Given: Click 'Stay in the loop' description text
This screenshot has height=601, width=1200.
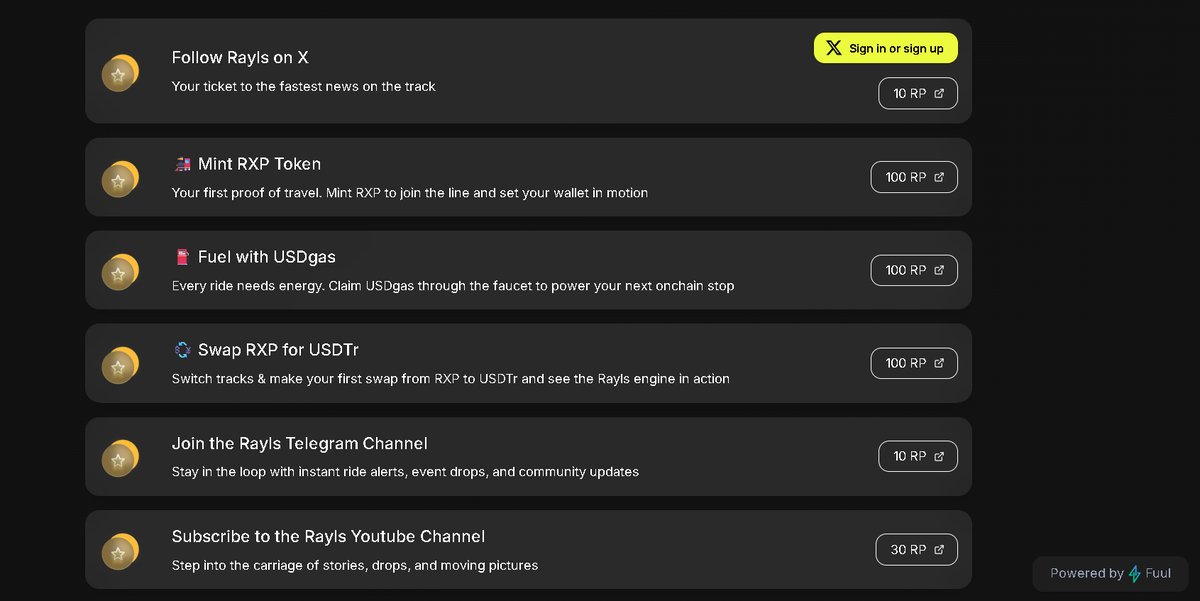Looking at the screenshot, I should point(405,472).
